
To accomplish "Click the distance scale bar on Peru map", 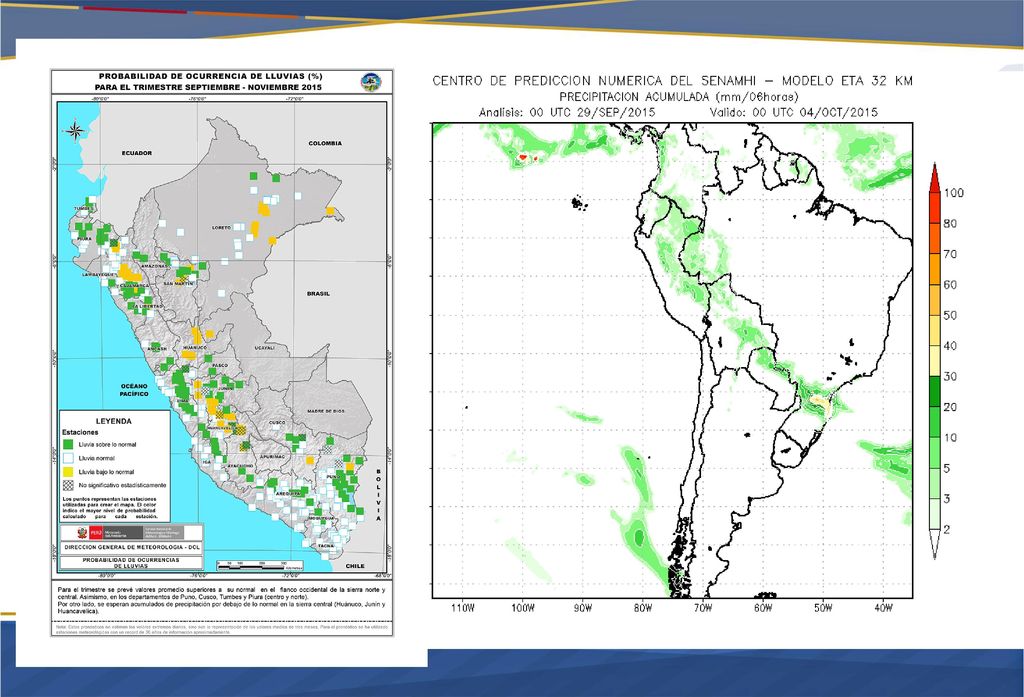I will [x=260, y=564].
